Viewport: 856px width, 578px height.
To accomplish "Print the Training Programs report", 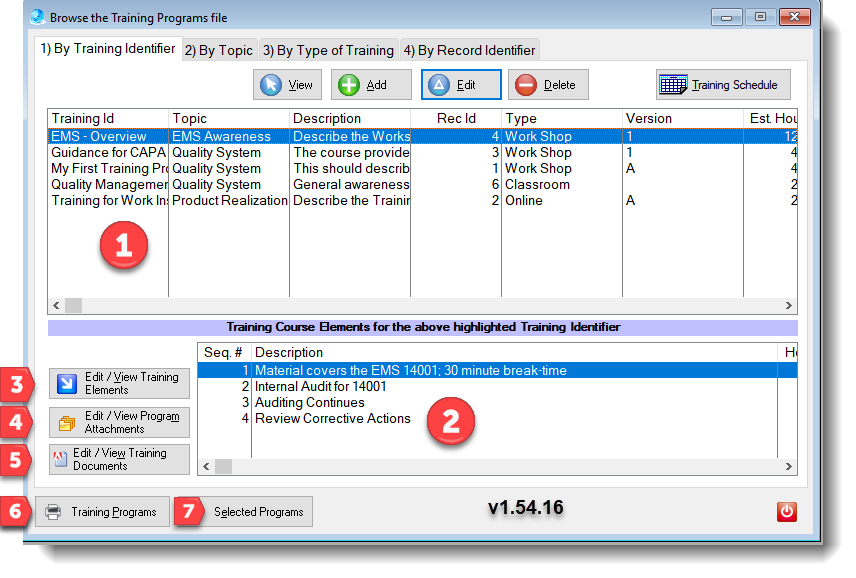I will (x=101, y=512).
